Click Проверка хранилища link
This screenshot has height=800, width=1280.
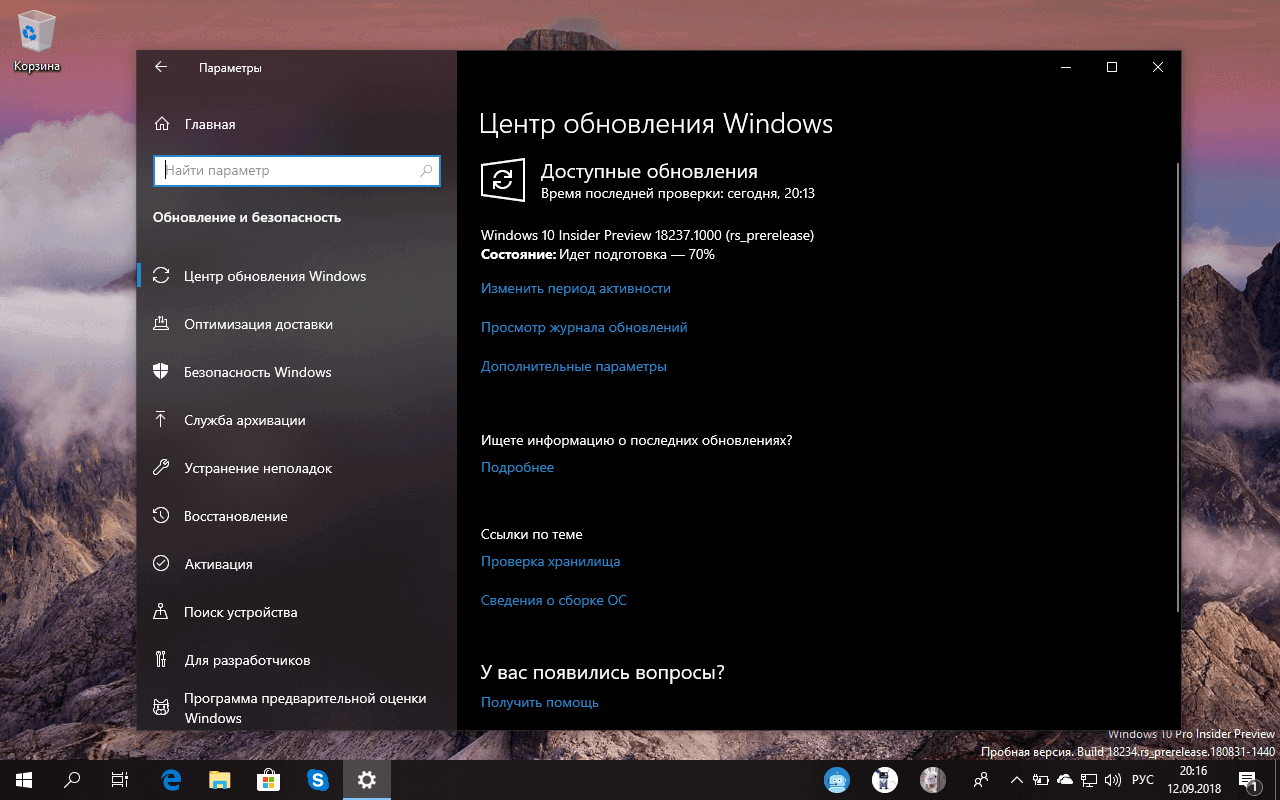(x=552, y=561)
